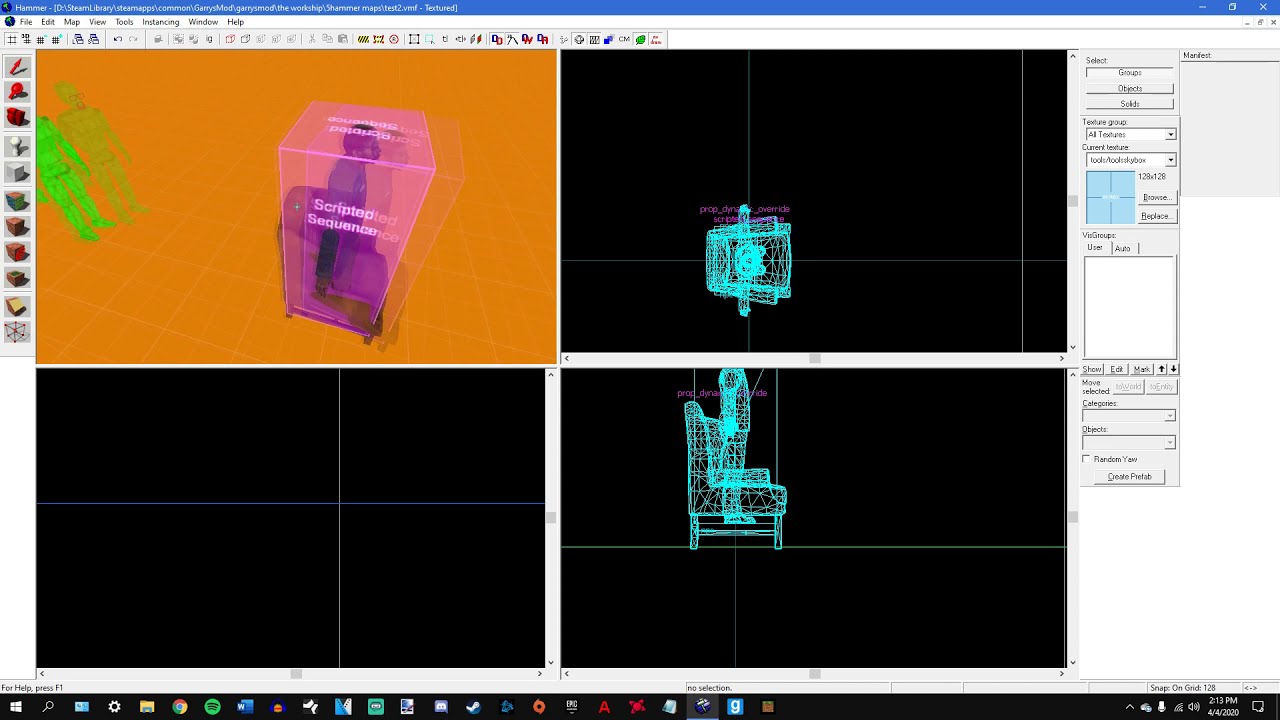Click the Create Prefab button

pyautogui.click(x=1130, y=477)
